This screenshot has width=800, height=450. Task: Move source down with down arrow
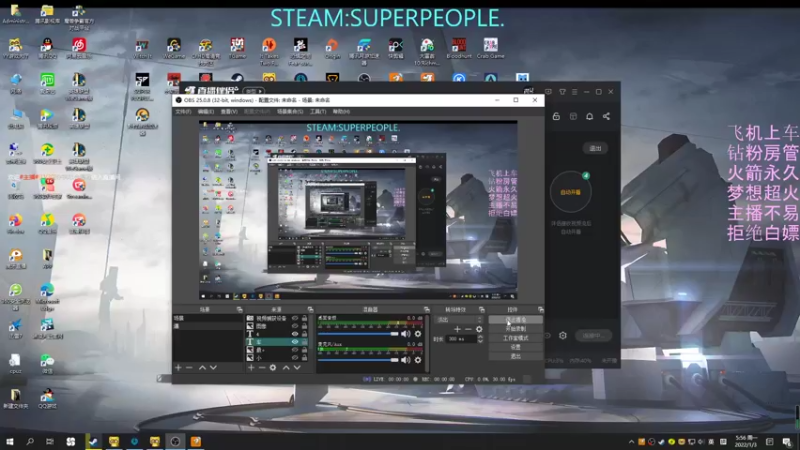(297, 367)
